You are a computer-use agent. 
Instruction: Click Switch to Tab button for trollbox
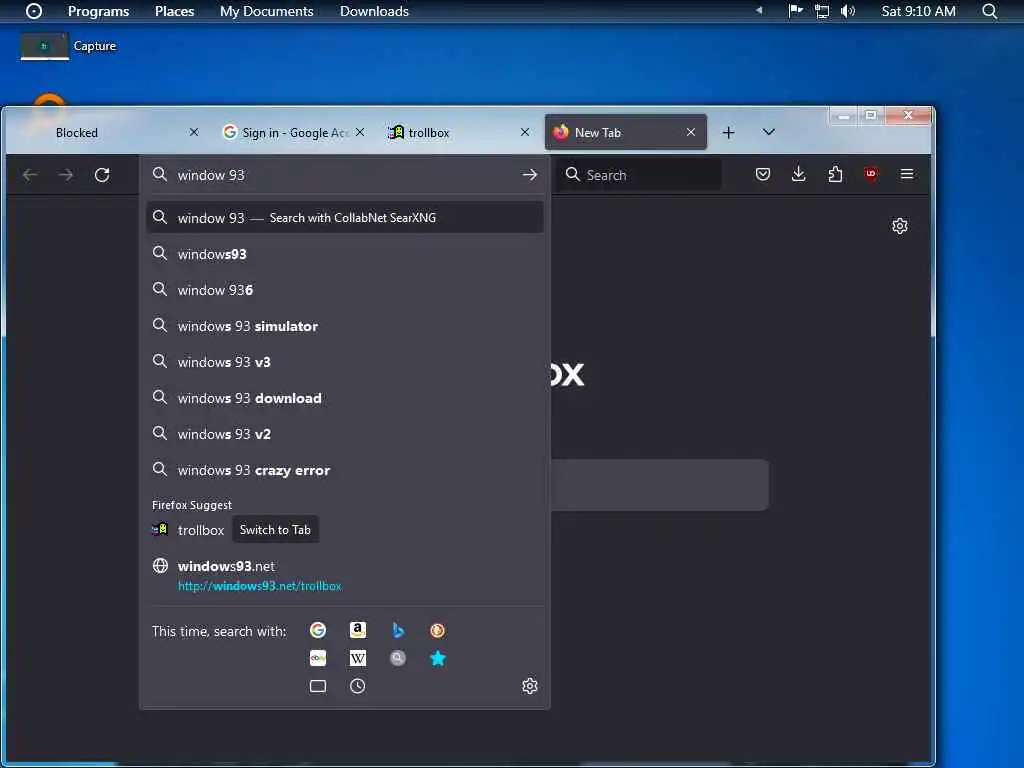(x=275, y=530)
